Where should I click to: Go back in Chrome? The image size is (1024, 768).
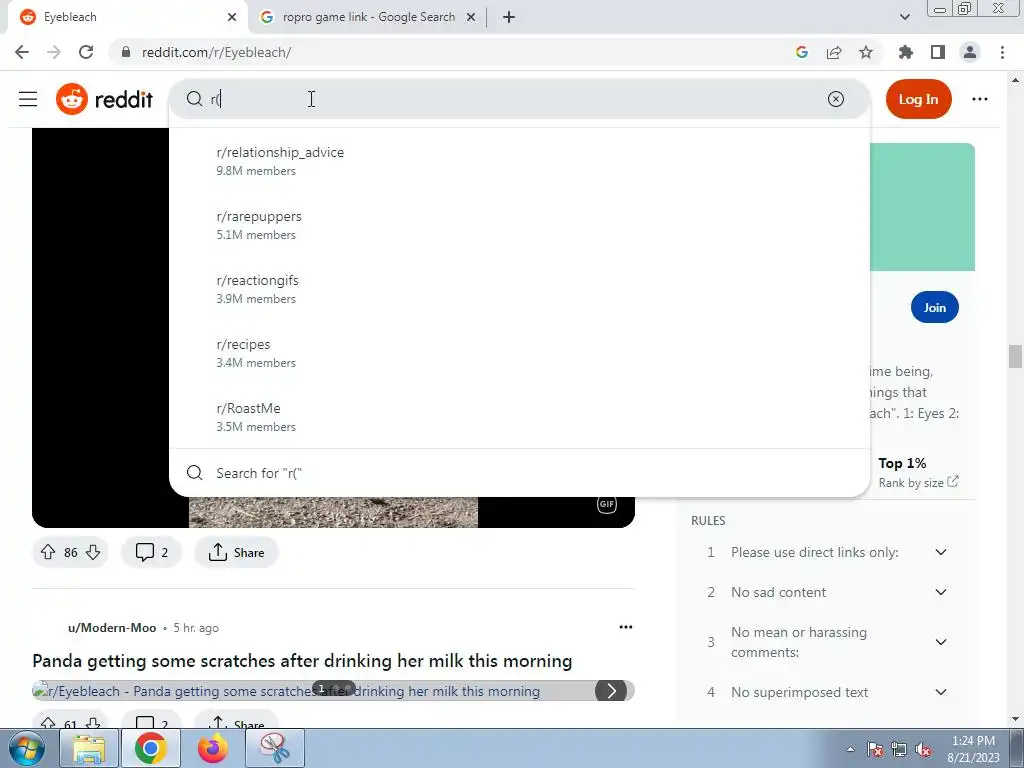coord(22,52)
